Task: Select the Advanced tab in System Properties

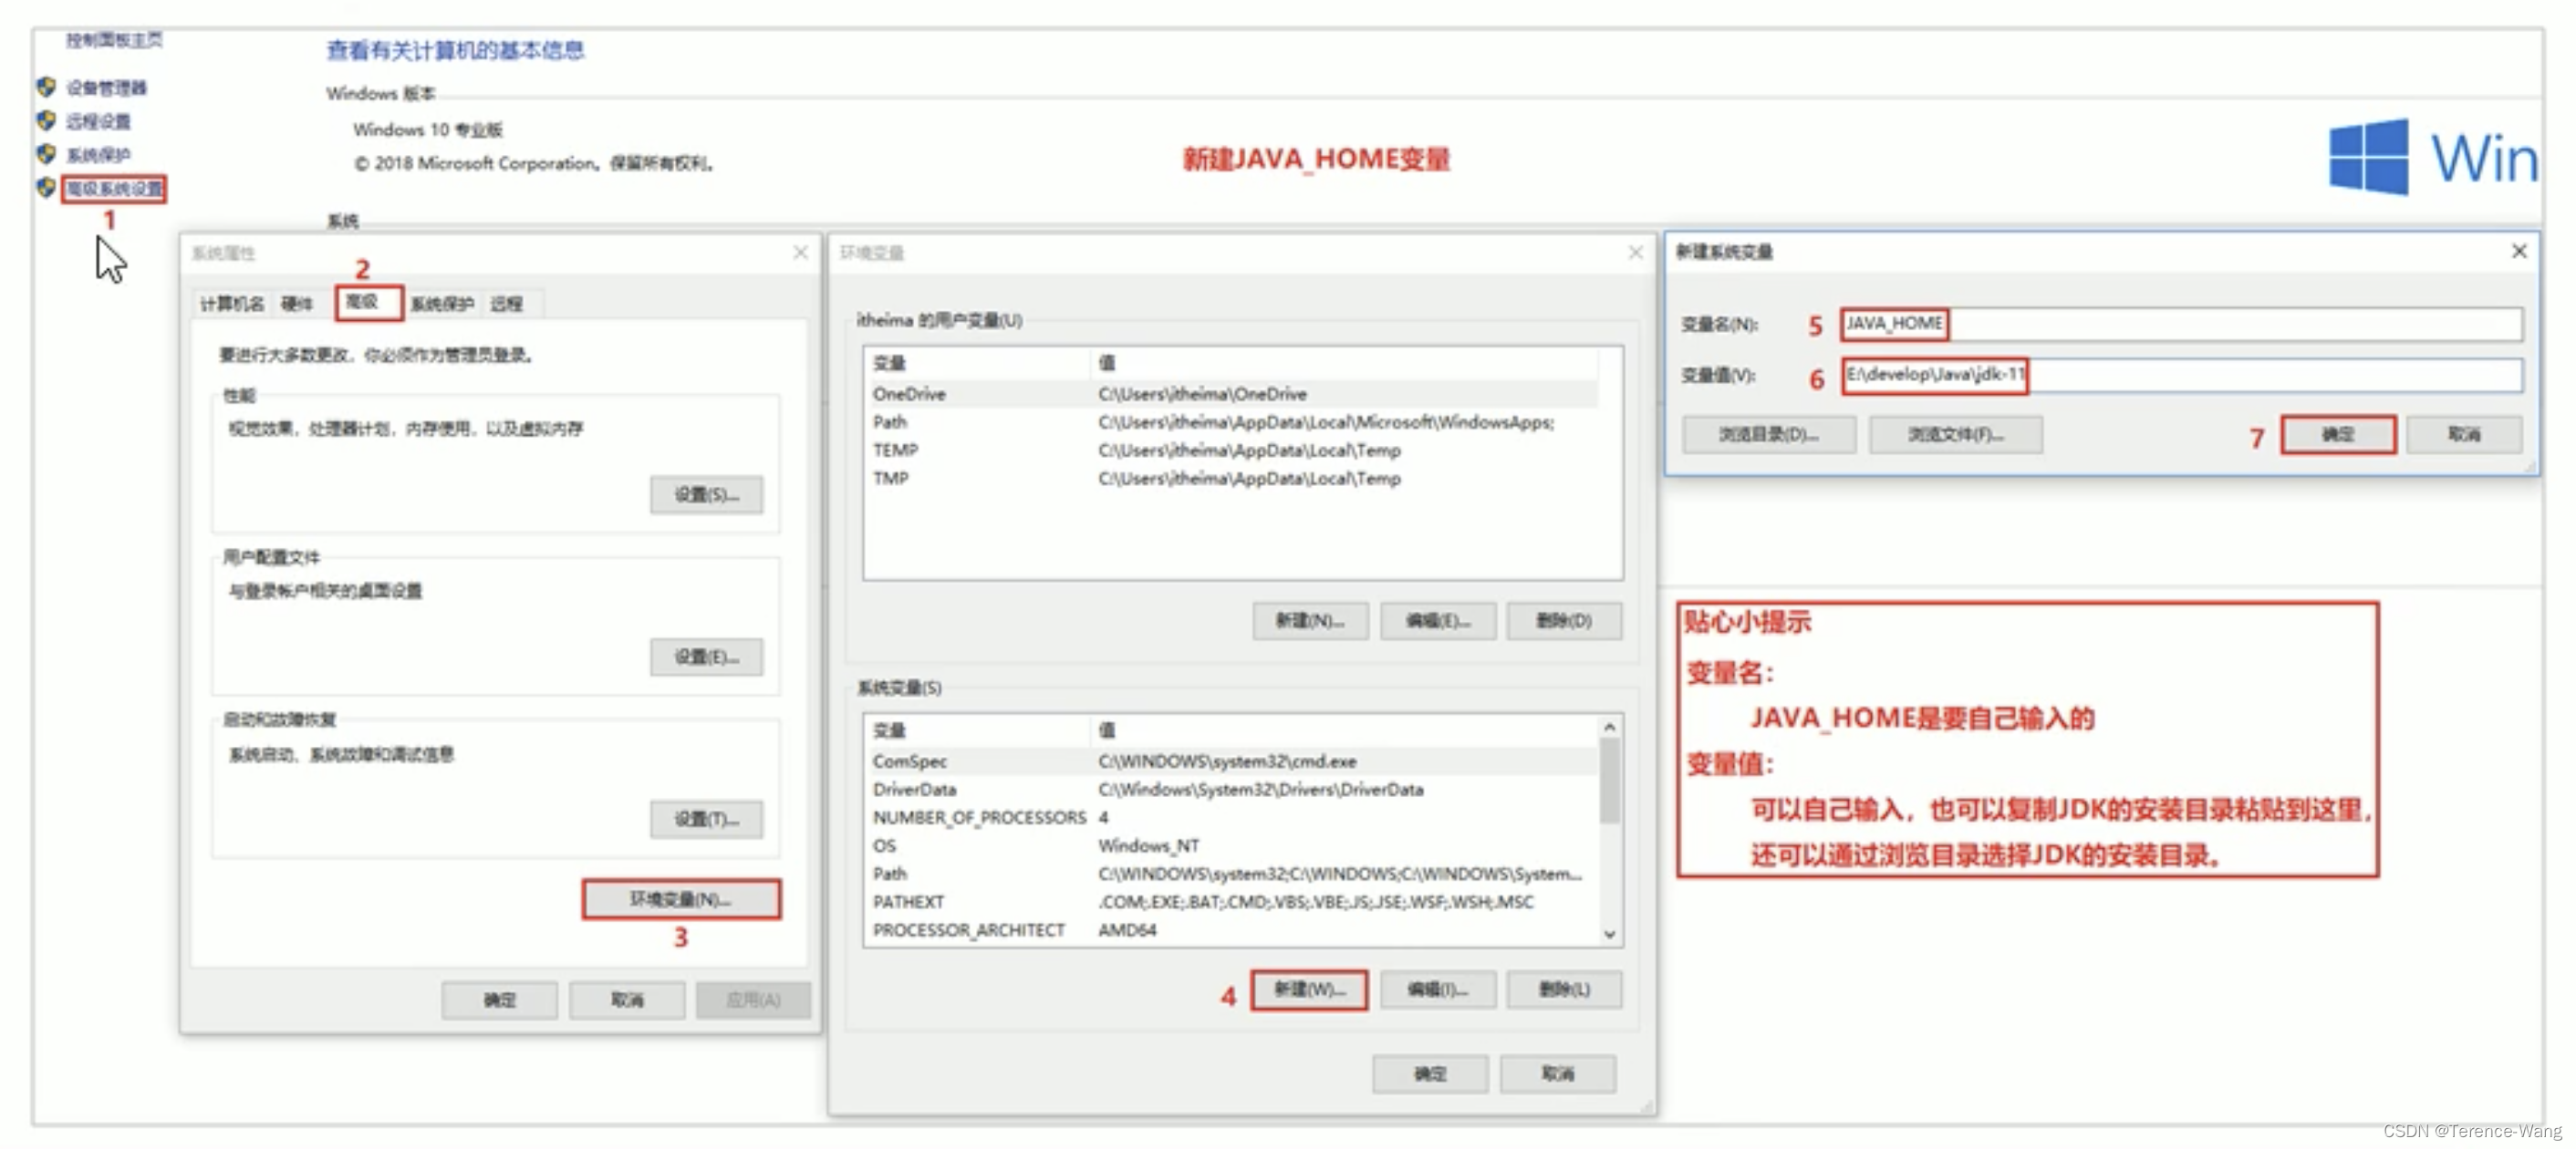Action: 369,302
